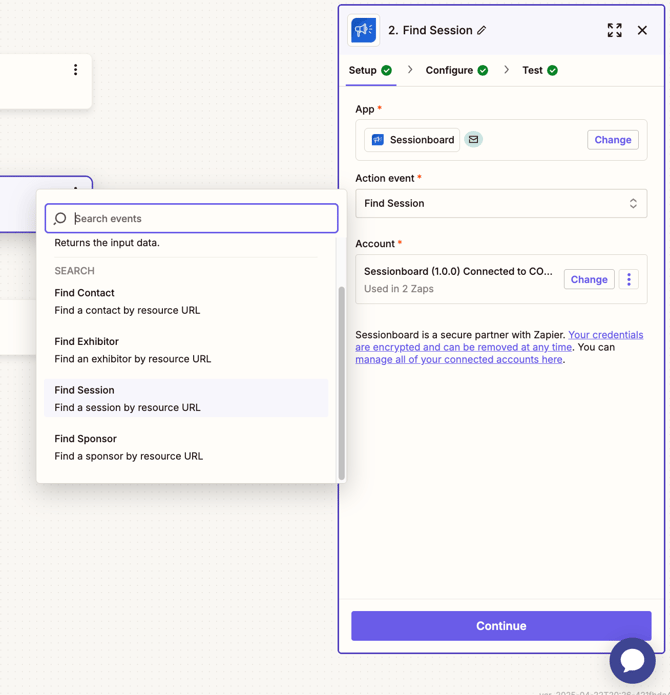The width and height of the screenshot is (670, 695).
Task: Click the magnifier icon in search box
Action: [x=60, y=219]
